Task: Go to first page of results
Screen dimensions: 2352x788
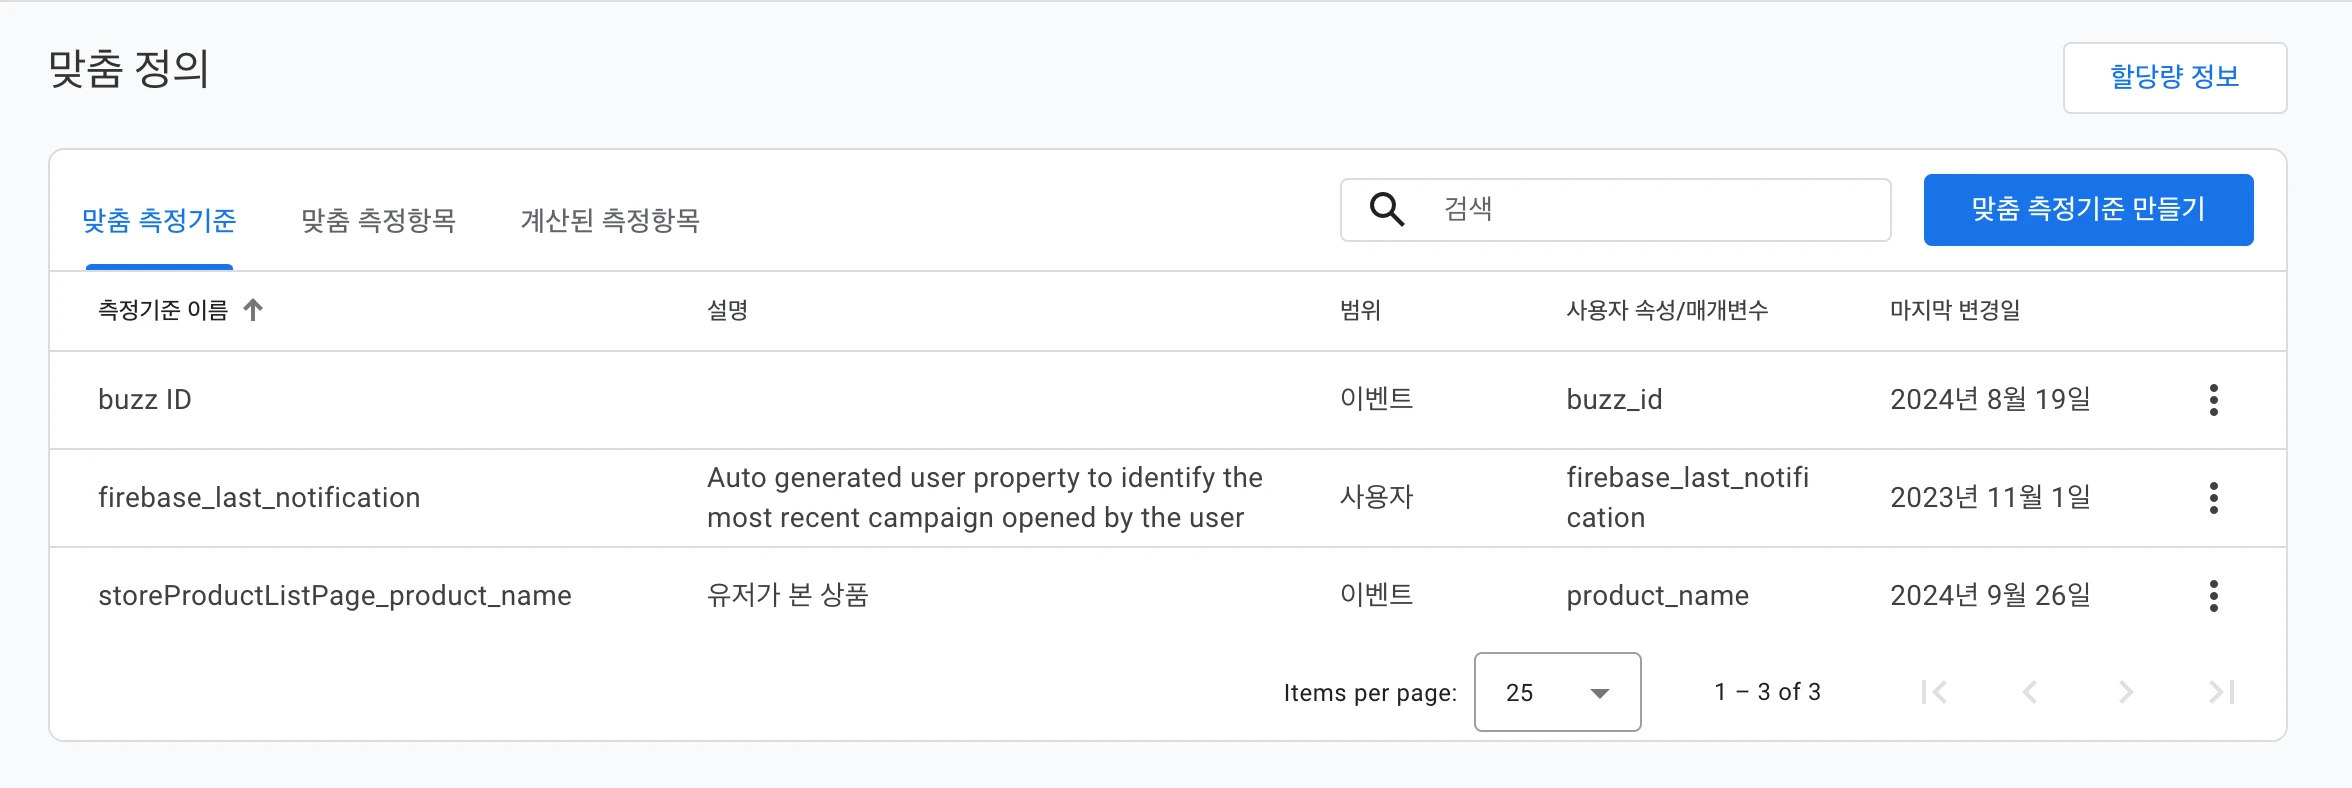Action: click(x=1934, y=692)
